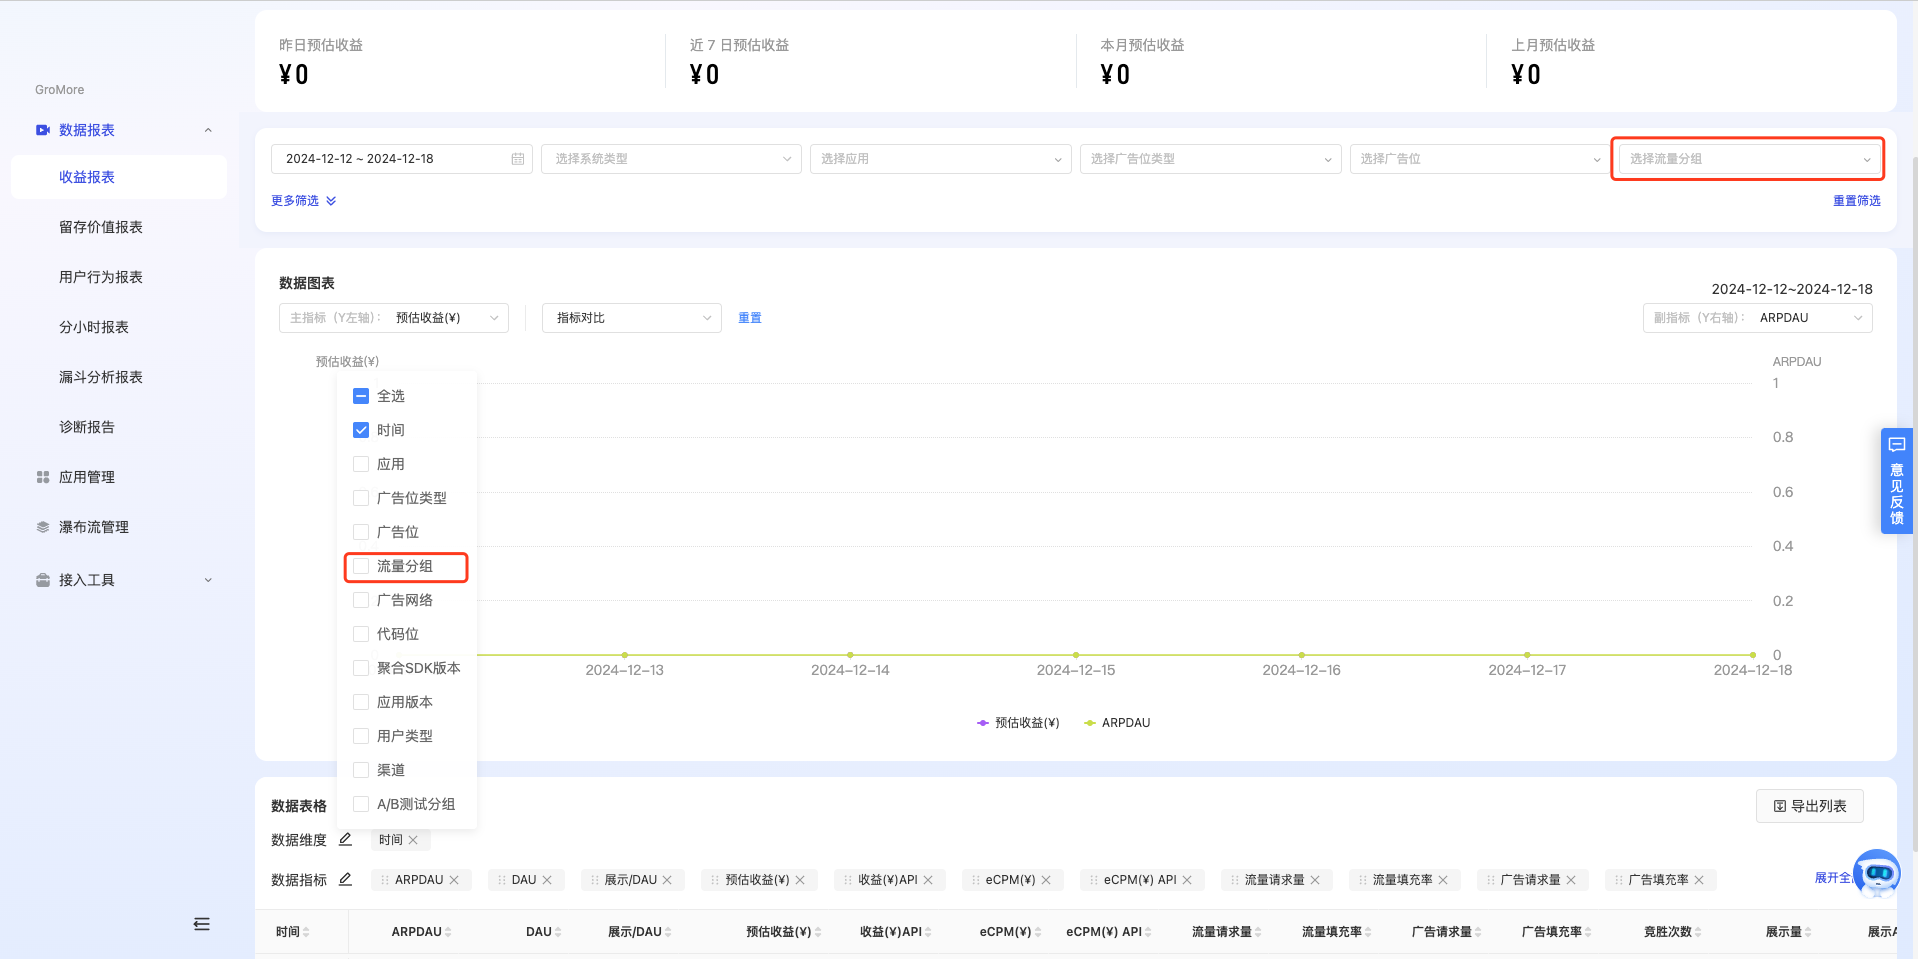Open the robot assistant chat icon

click(x=1877, y=873)
